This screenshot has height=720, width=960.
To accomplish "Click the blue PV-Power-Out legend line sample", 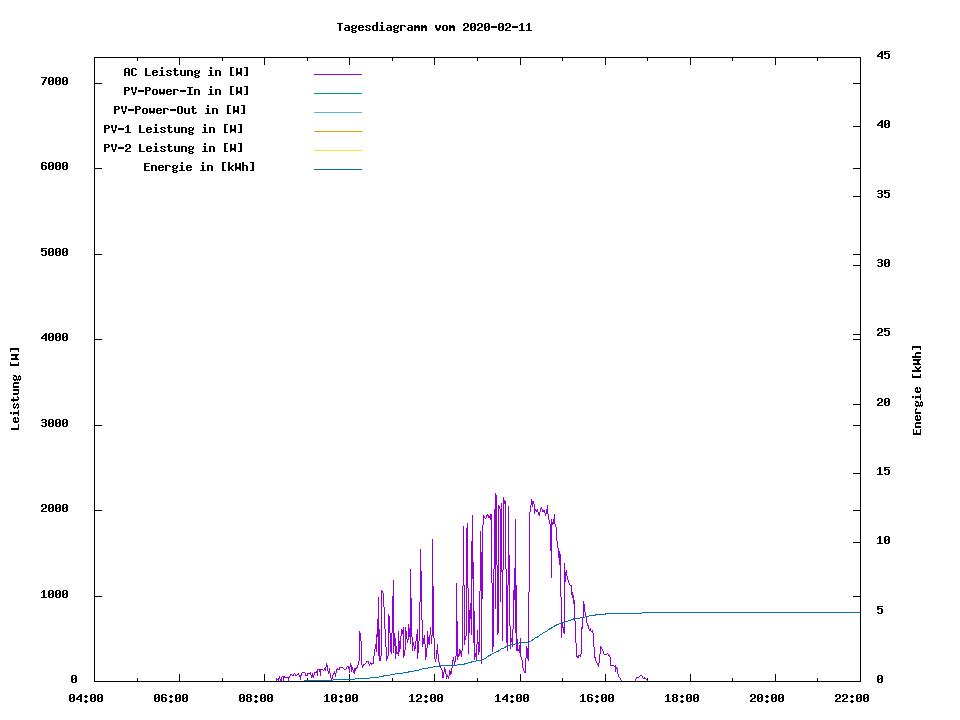I will (337, 112).
